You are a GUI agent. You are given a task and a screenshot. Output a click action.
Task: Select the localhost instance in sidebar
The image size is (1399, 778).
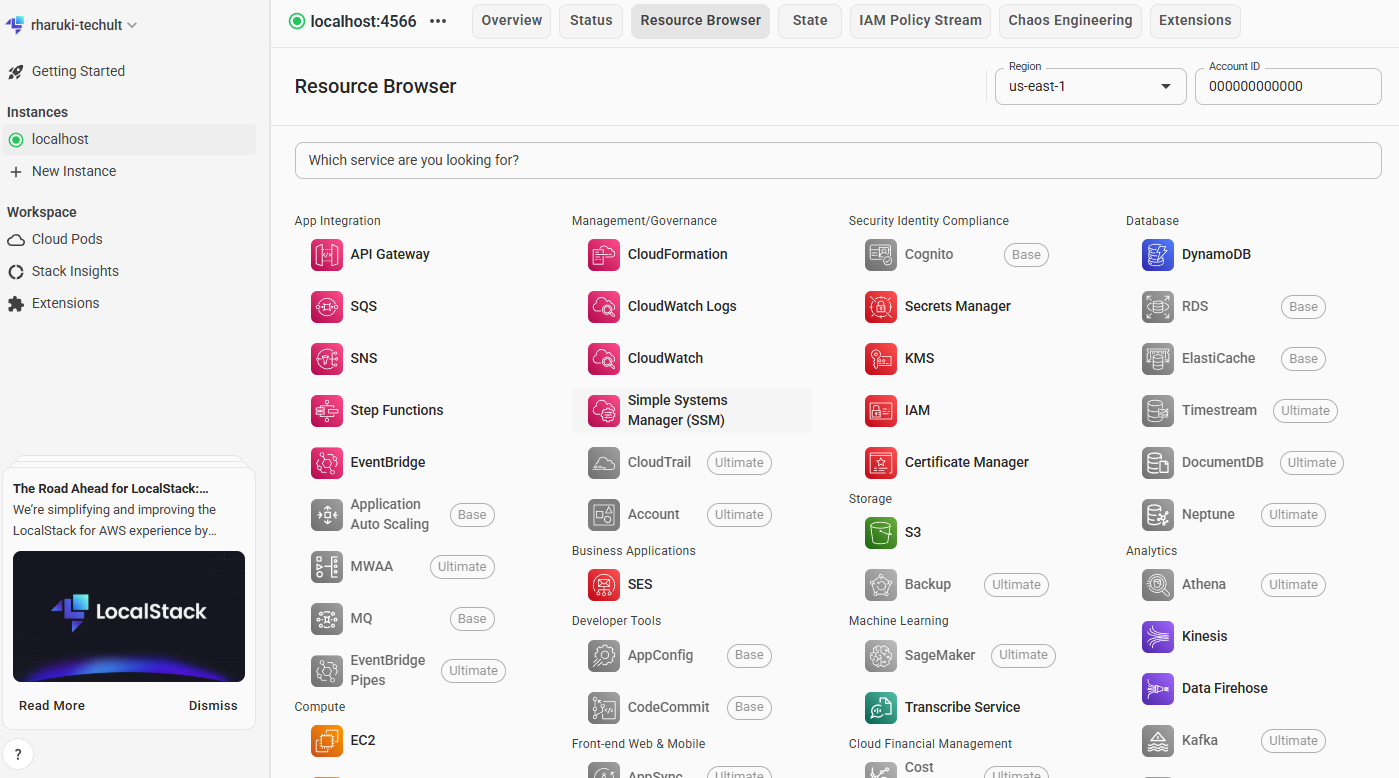point(128,140)
